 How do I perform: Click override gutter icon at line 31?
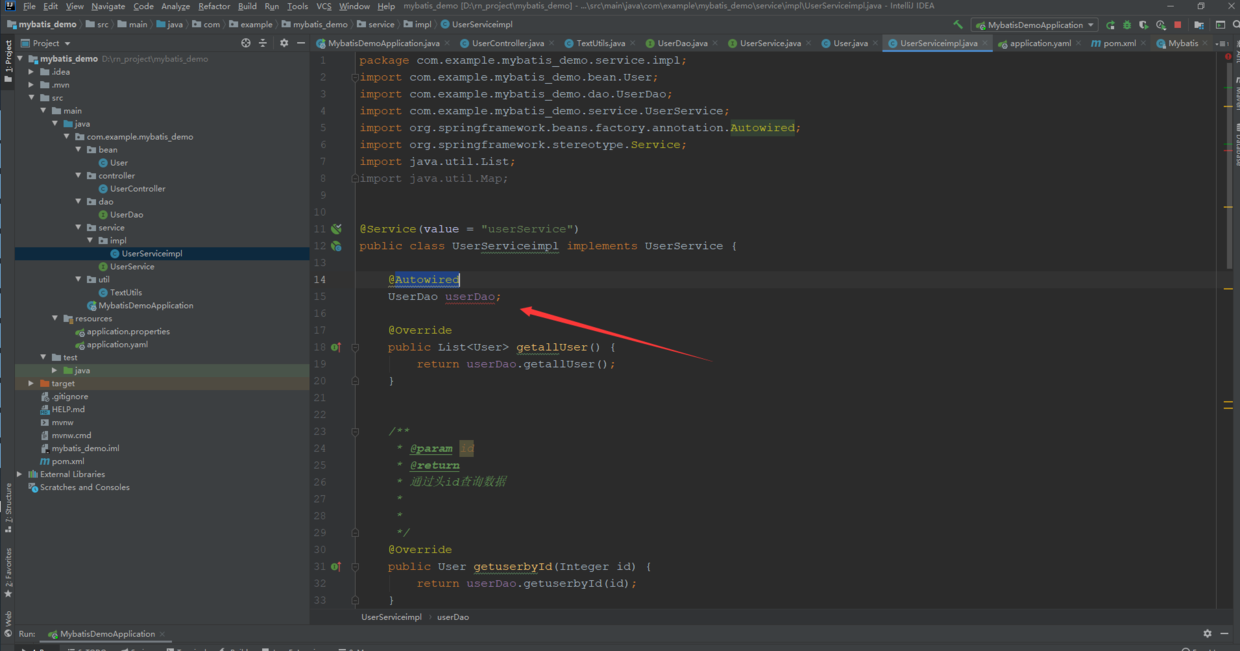pos(336,566)
